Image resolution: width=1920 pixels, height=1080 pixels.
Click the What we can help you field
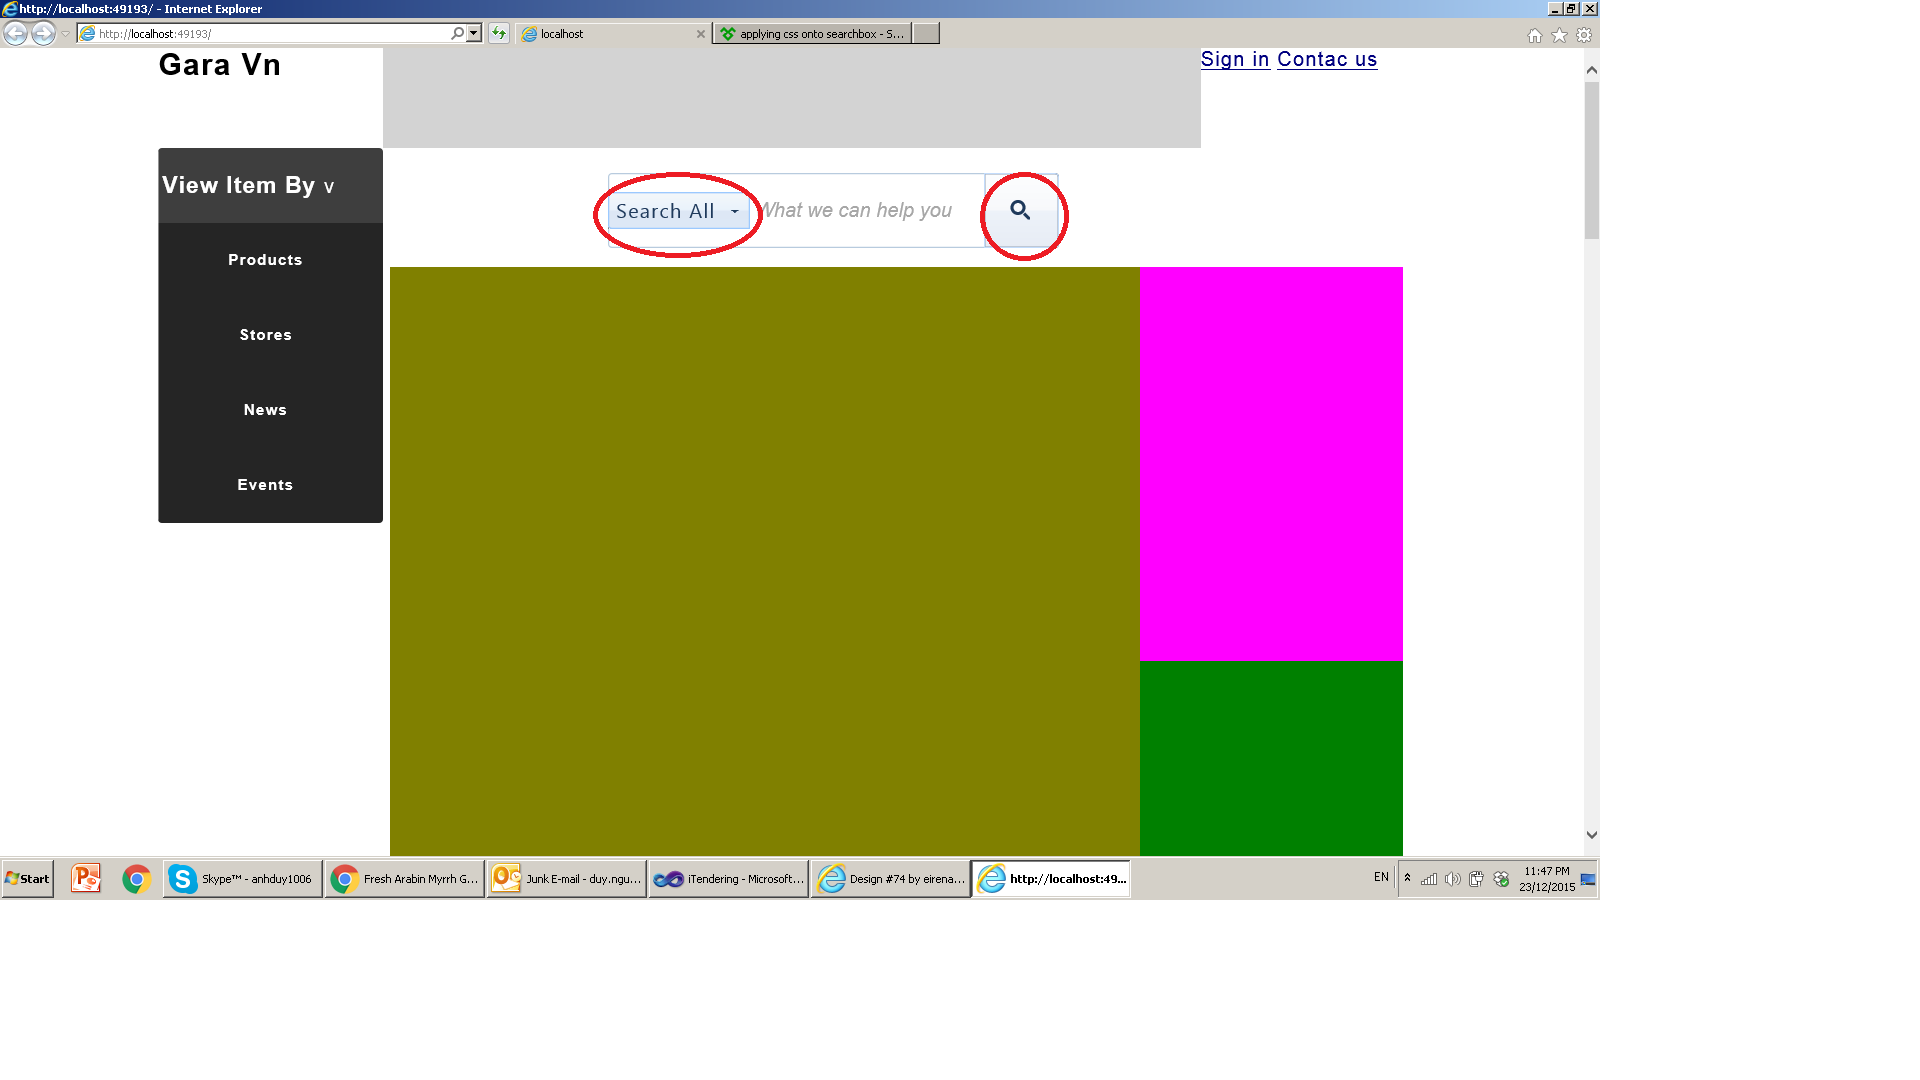point(865,211)
